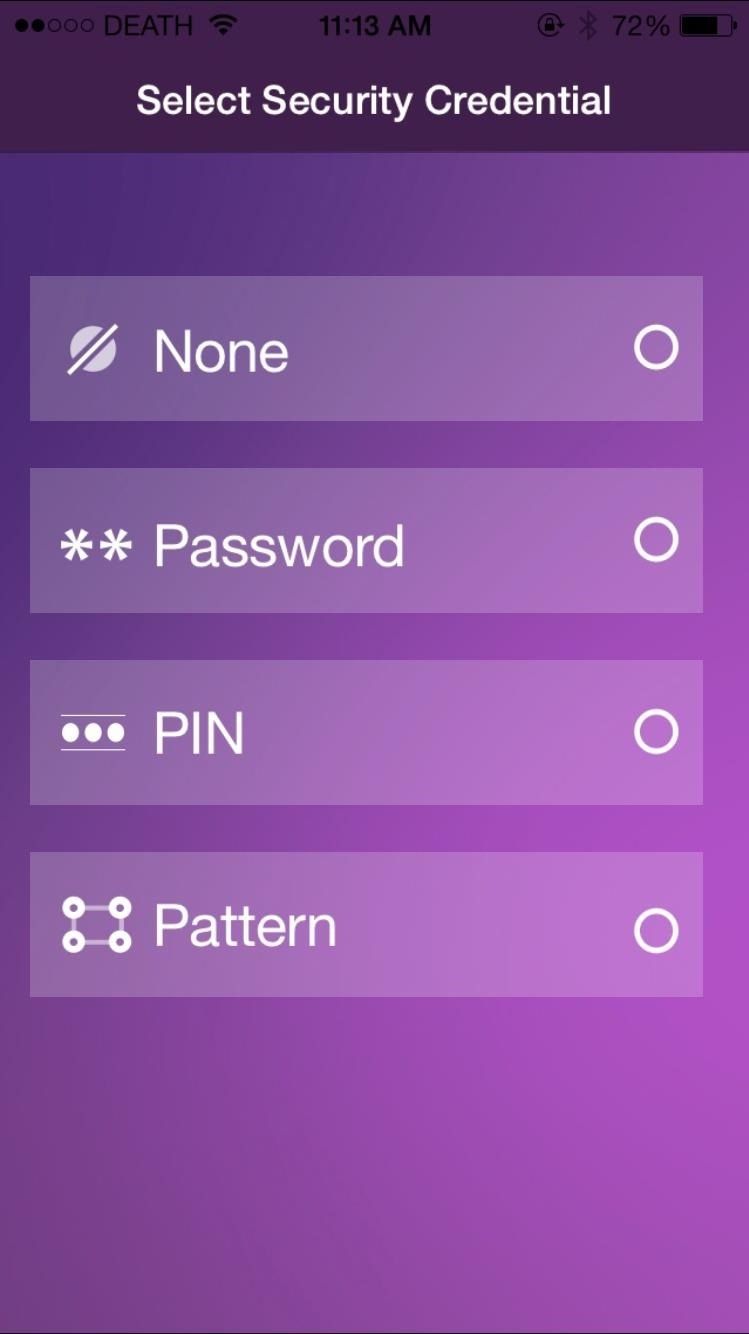Viewport: 749px width, 1334px height.
Task: Choose the PIN label text
Action: tap(199, 734)
